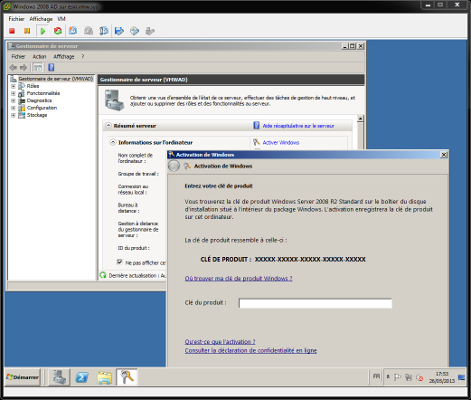Screen dimensions: 471x400
Task: Click "Qu'est-ce que l'activation ?" link
Action: [220, 342]
